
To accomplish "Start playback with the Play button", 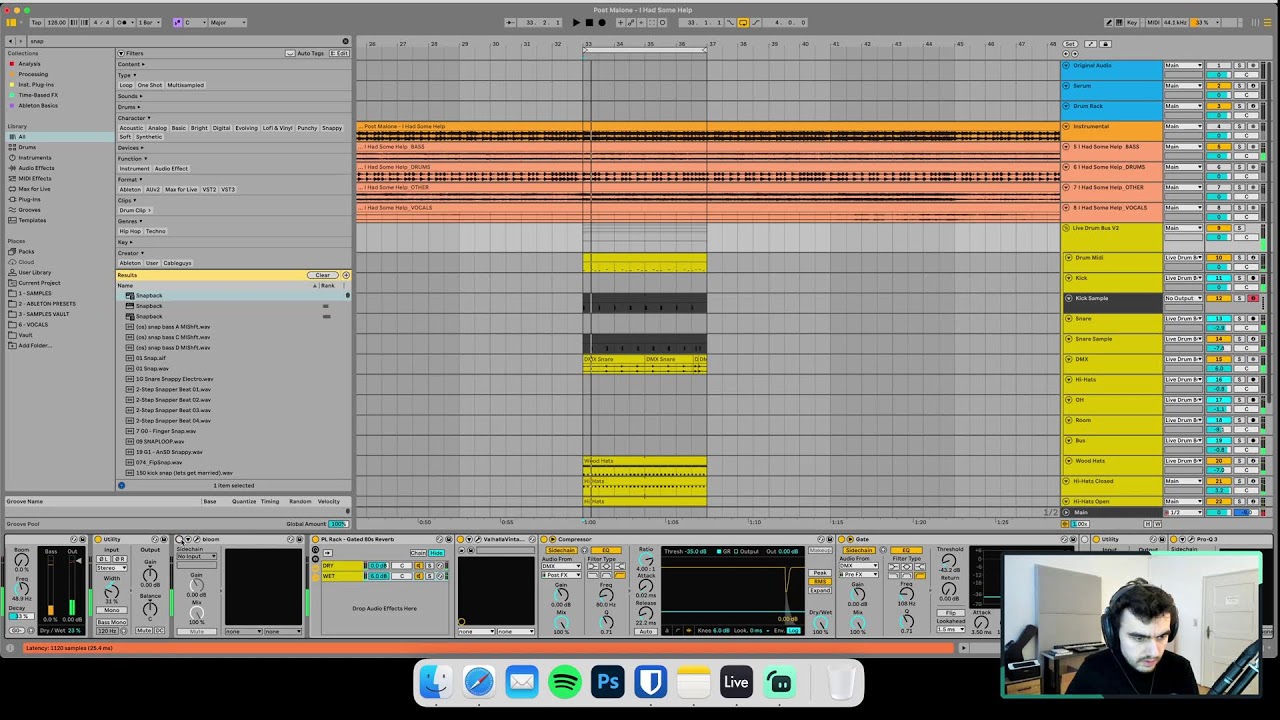I will point(576,22).
